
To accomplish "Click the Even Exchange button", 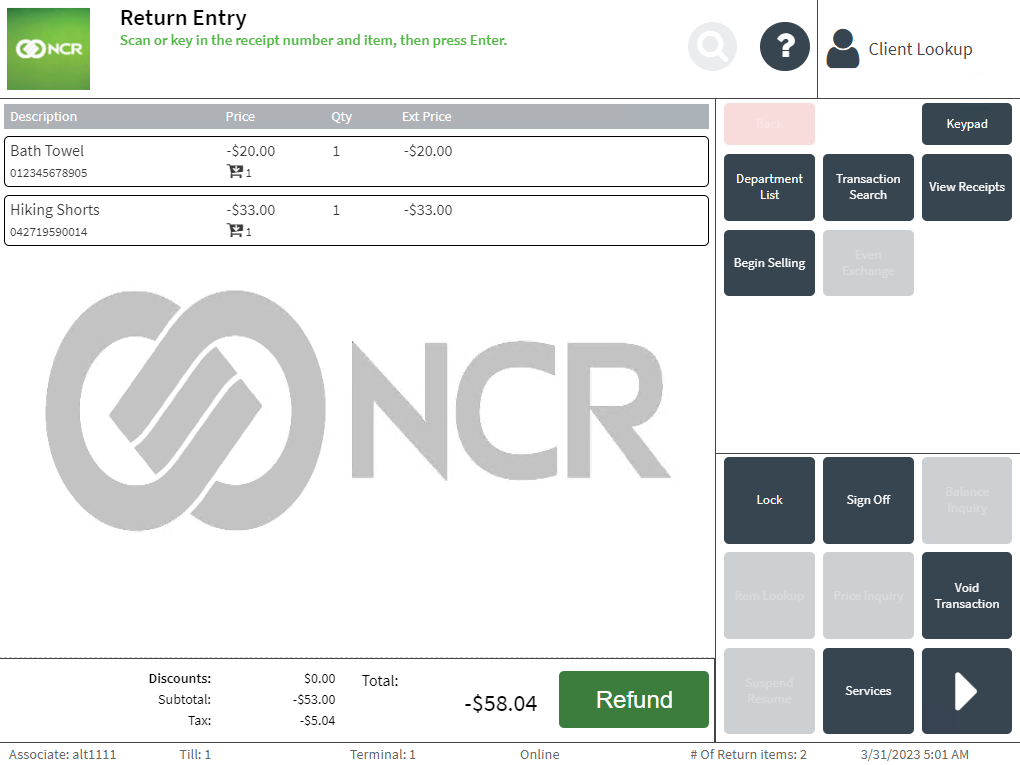I will pos(868,263).
